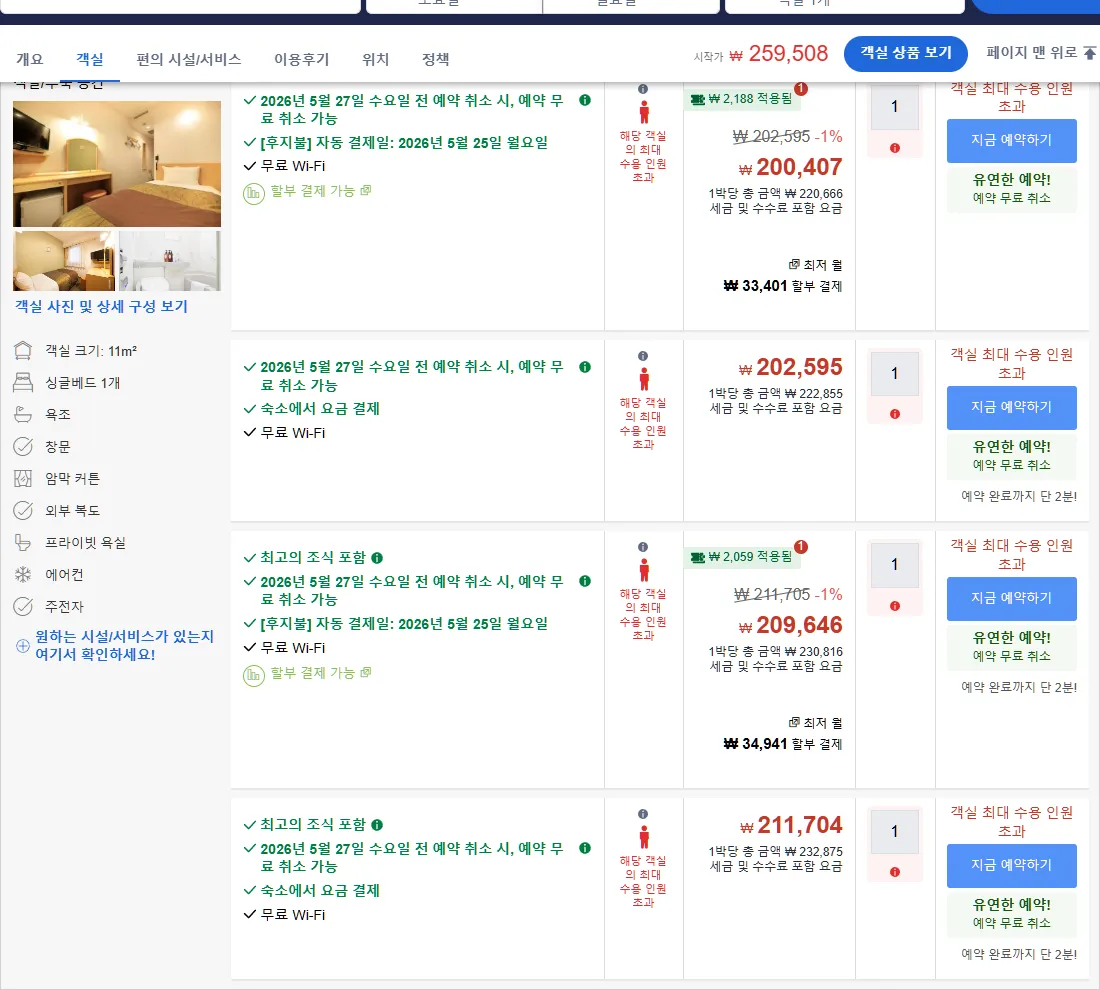Open the bathroom photo thumbnail
1100x990 pixels.
pos(170,260)
